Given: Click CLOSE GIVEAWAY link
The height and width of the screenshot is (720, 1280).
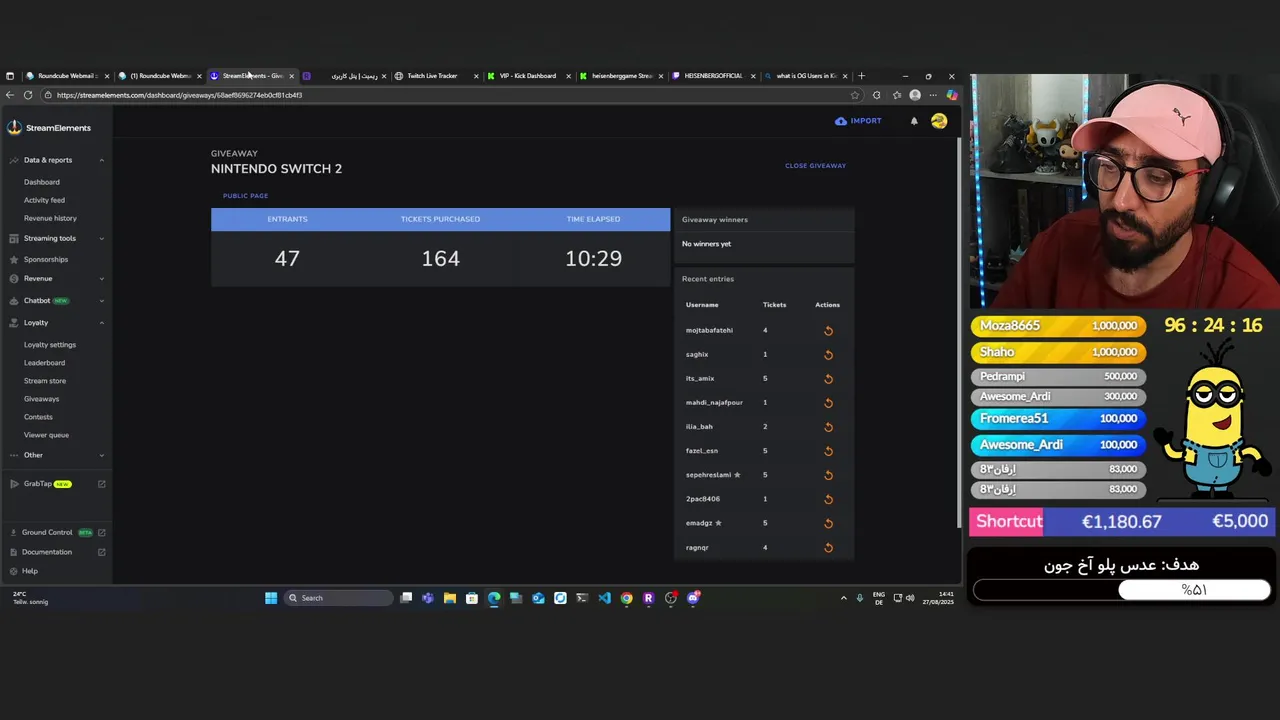Looking at the screenshot, I should [x=815, y=166].
